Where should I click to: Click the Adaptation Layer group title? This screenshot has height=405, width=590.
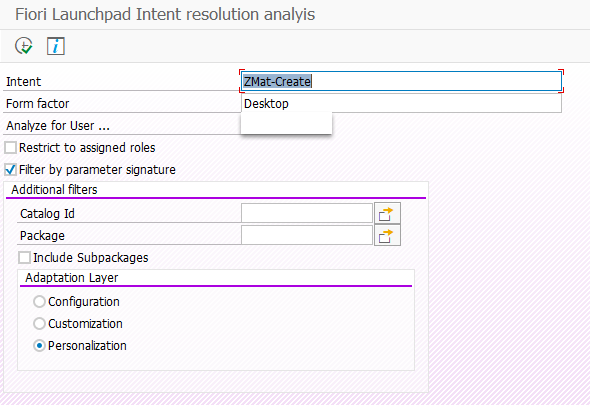click(x=71, y=278)
